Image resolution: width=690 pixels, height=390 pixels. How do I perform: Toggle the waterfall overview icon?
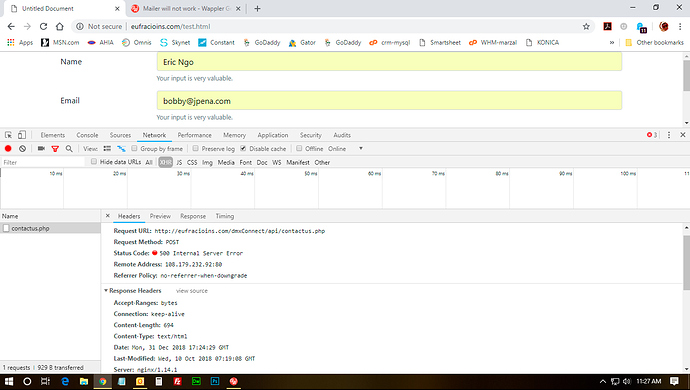tap(121, 149)
